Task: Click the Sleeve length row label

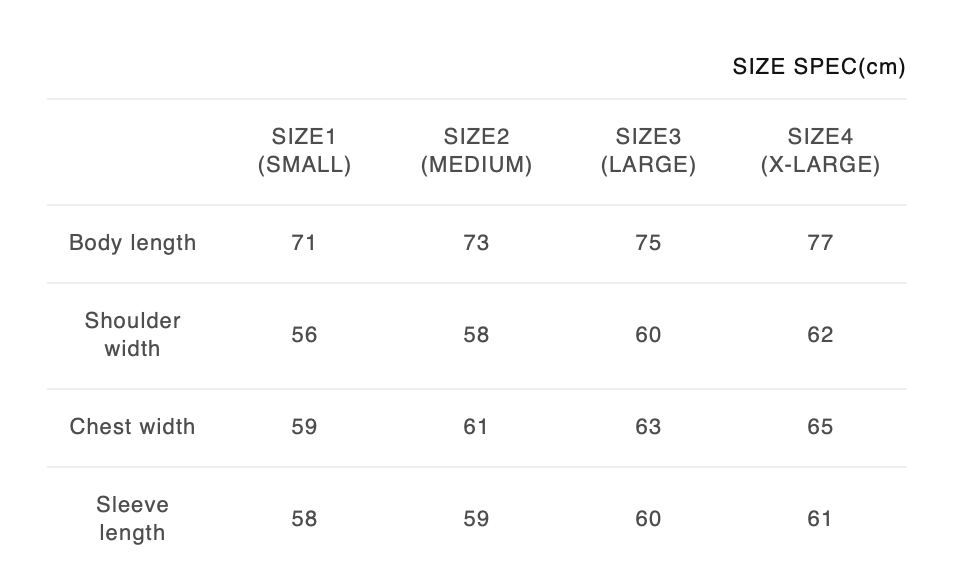Action: [132, 519]
